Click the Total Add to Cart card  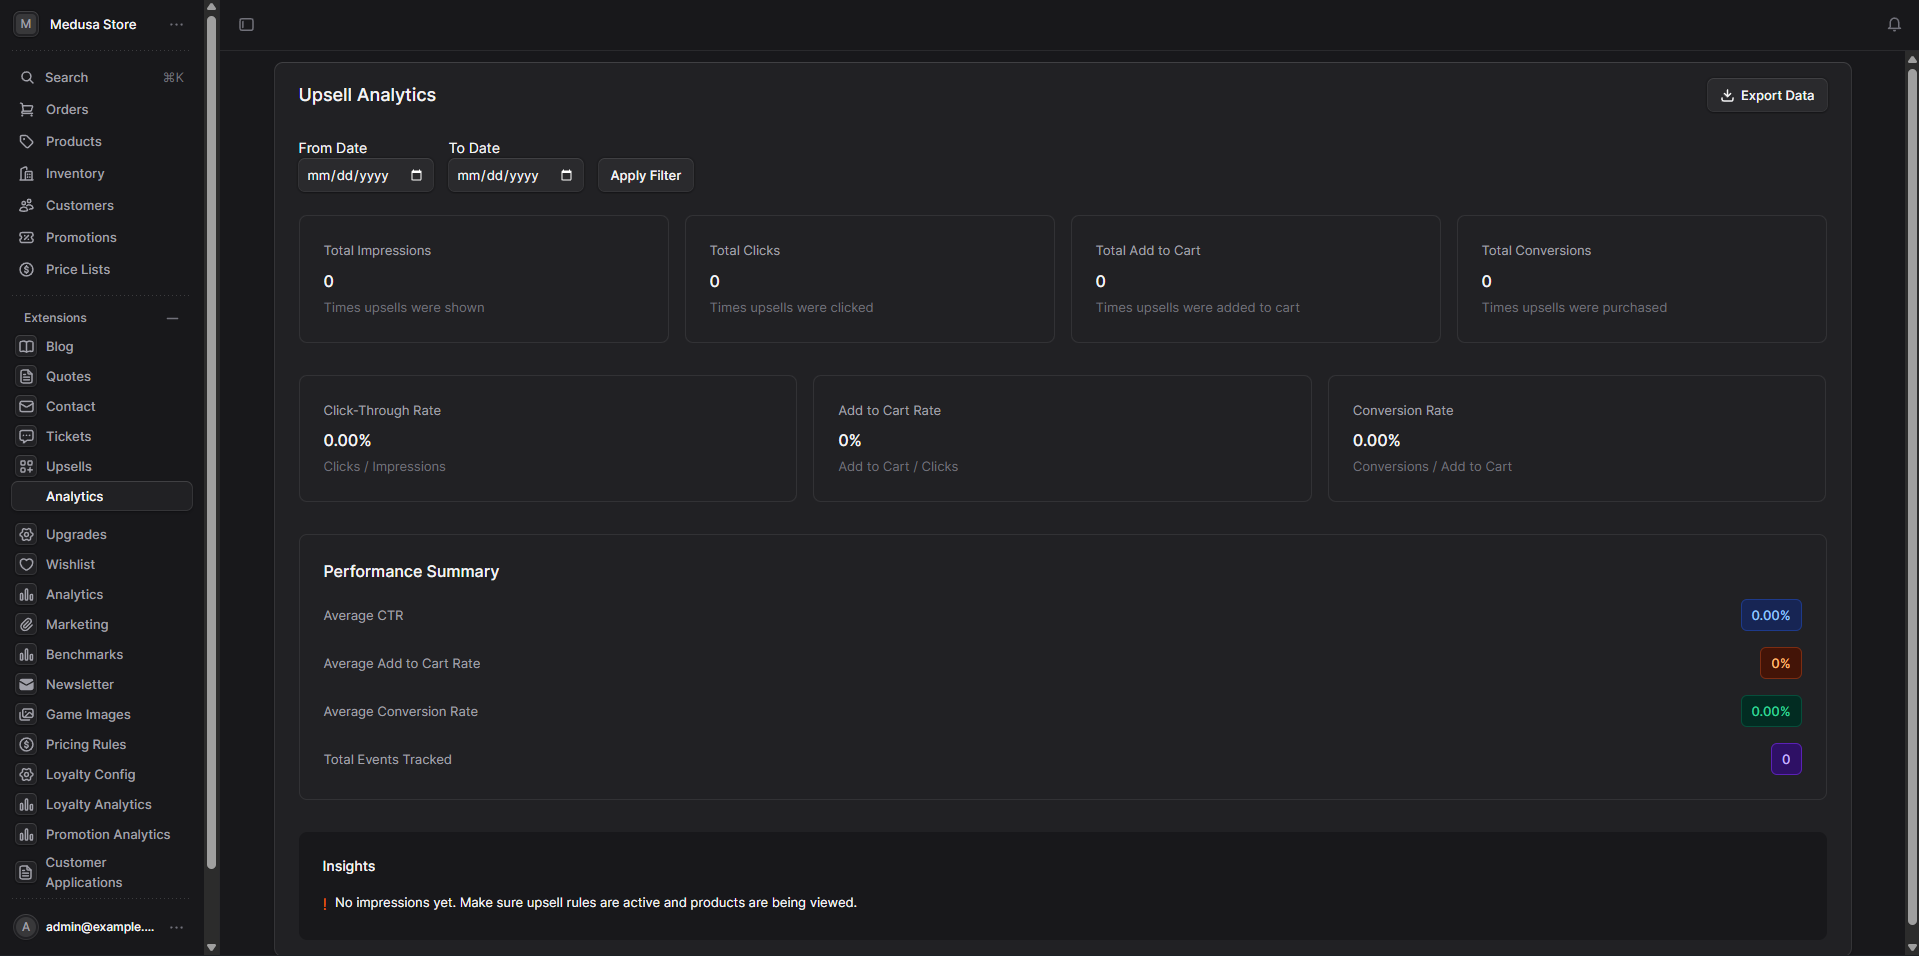click(1256, 279)
